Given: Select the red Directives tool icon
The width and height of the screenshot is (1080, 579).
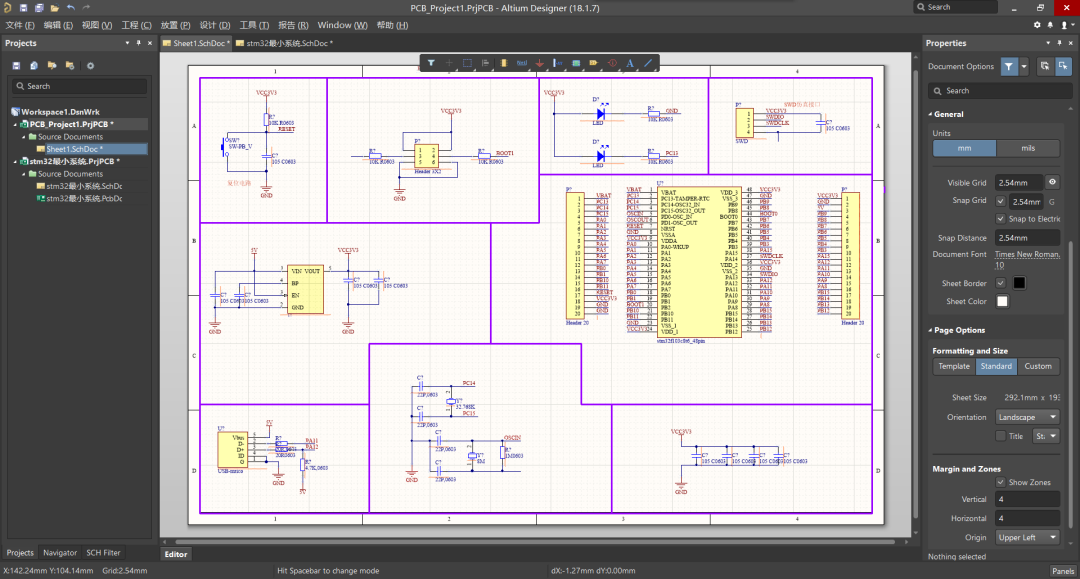Looking at the screenshot, I should coord(612,63).
